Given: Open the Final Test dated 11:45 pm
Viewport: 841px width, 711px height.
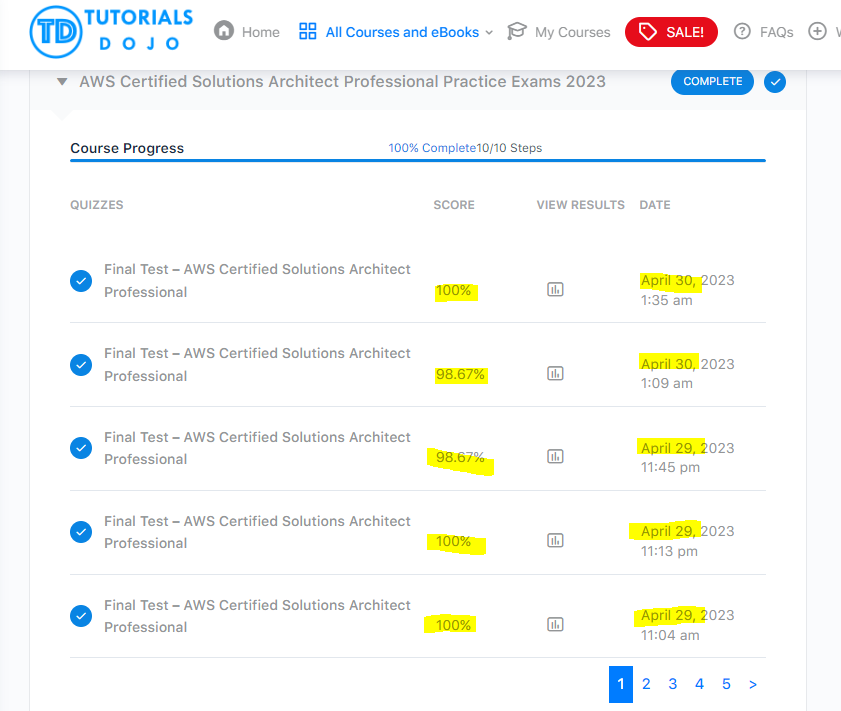Looking at the screenshot, I should (257, 448).
